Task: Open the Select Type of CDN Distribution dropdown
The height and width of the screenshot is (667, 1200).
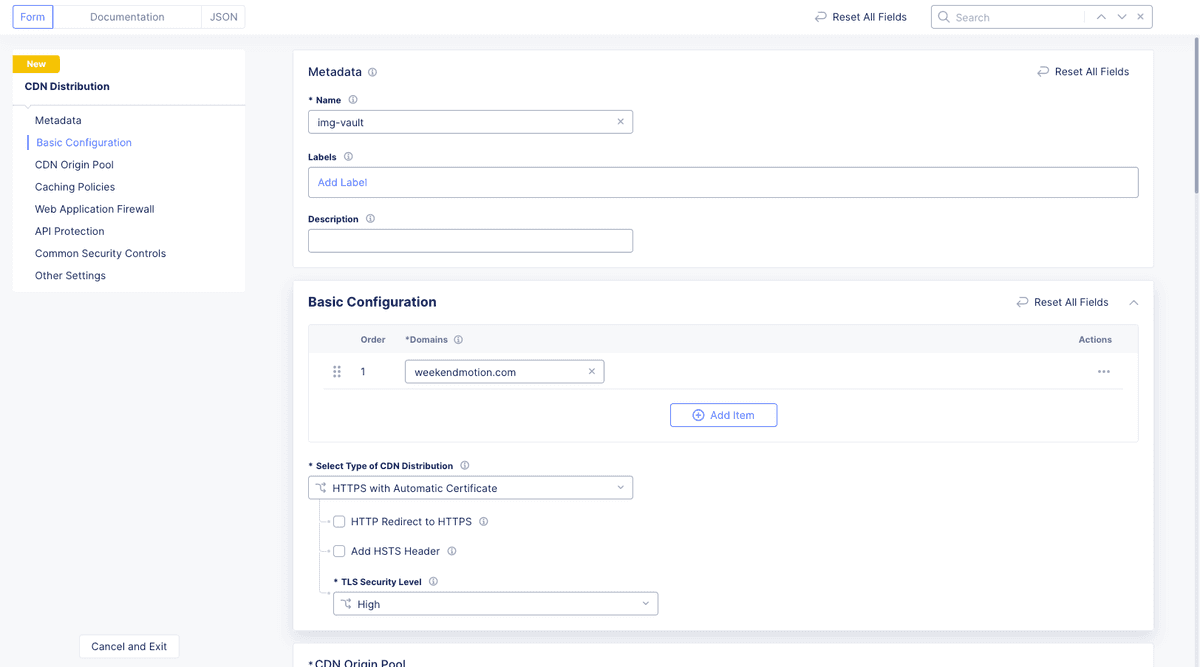Action: click(x=470, y=488)
